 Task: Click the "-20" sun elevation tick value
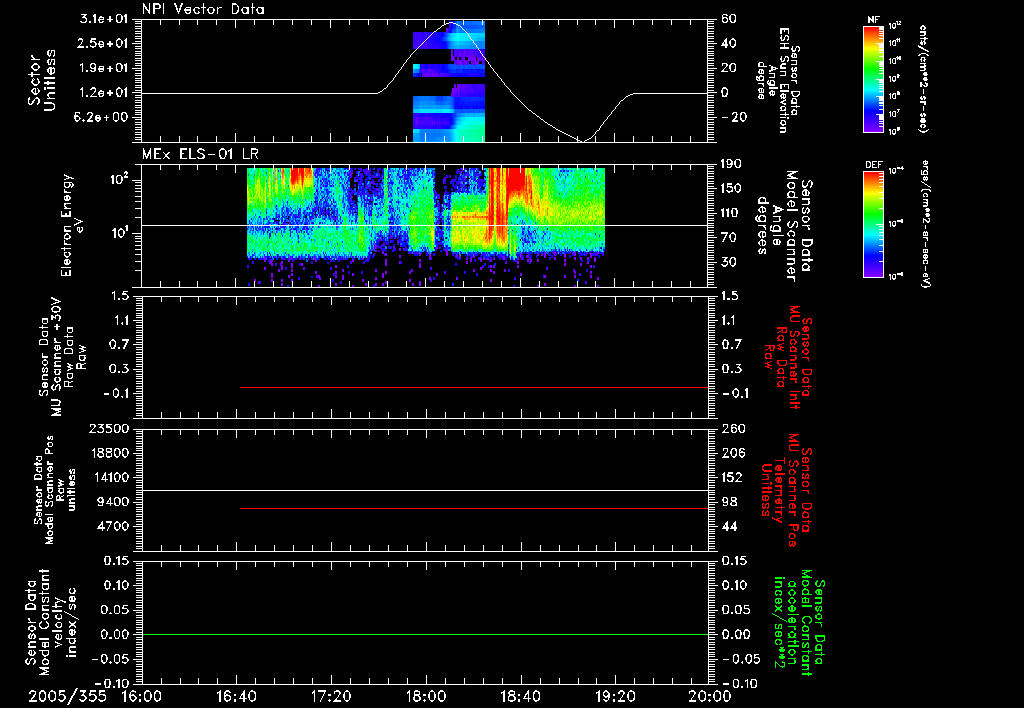point(733,118)
